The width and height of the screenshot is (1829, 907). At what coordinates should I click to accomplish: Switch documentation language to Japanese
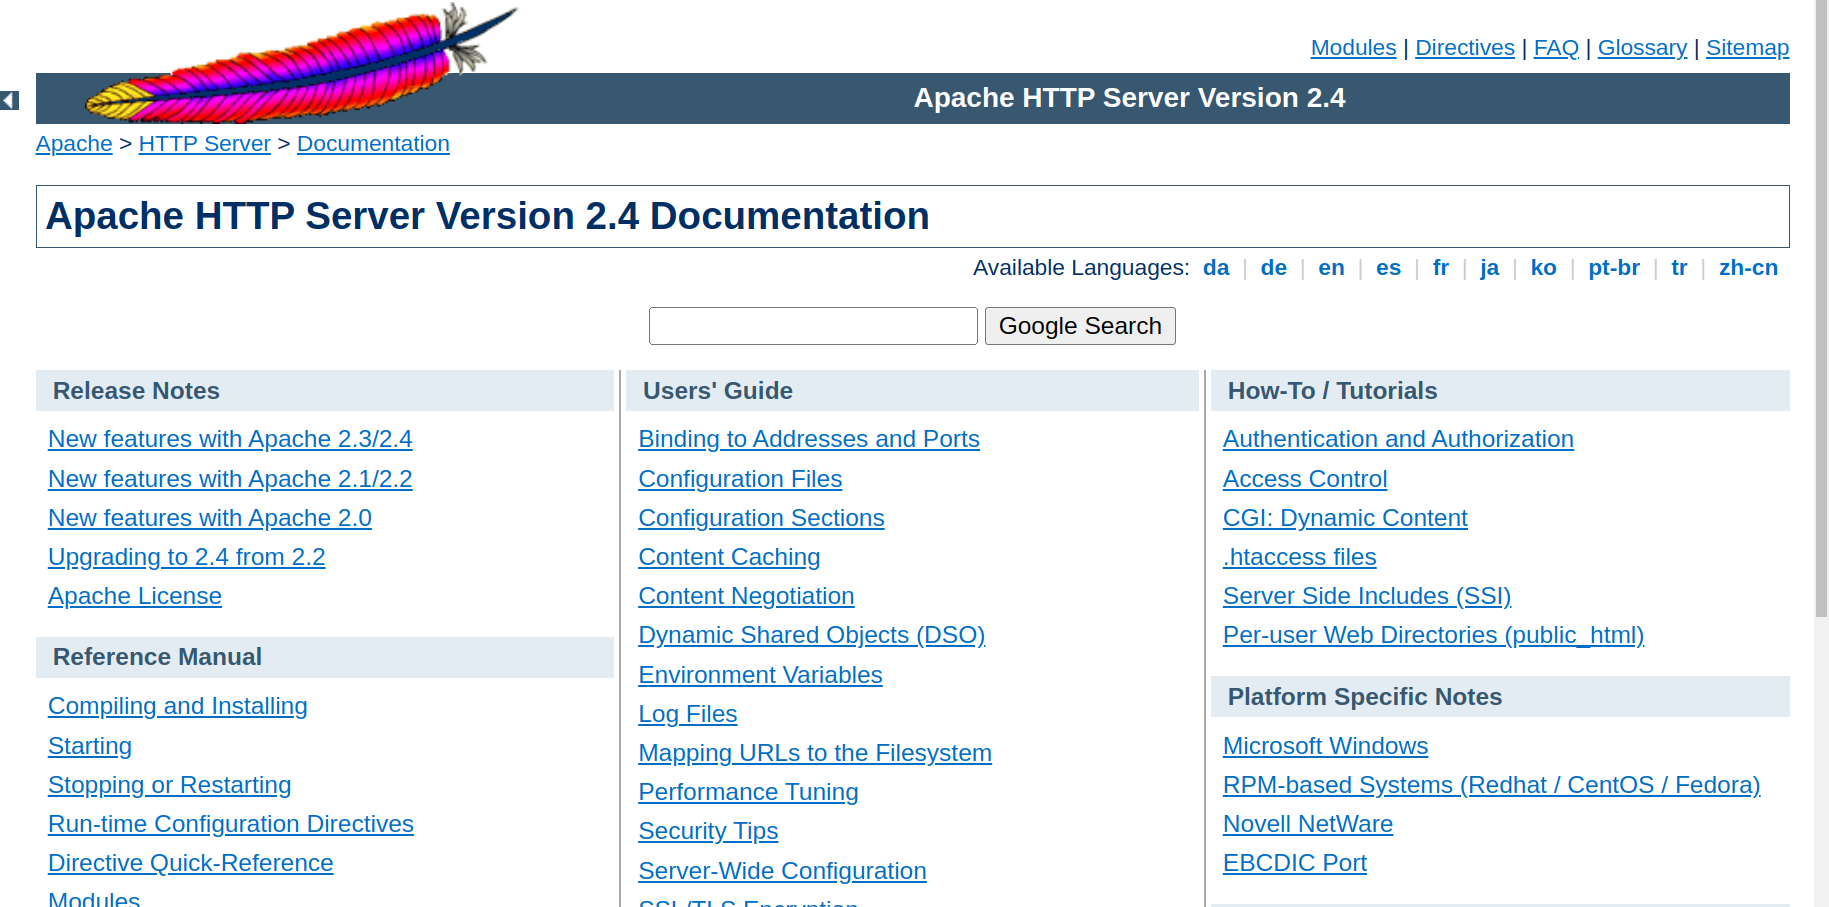click(x=1489, y=267)
